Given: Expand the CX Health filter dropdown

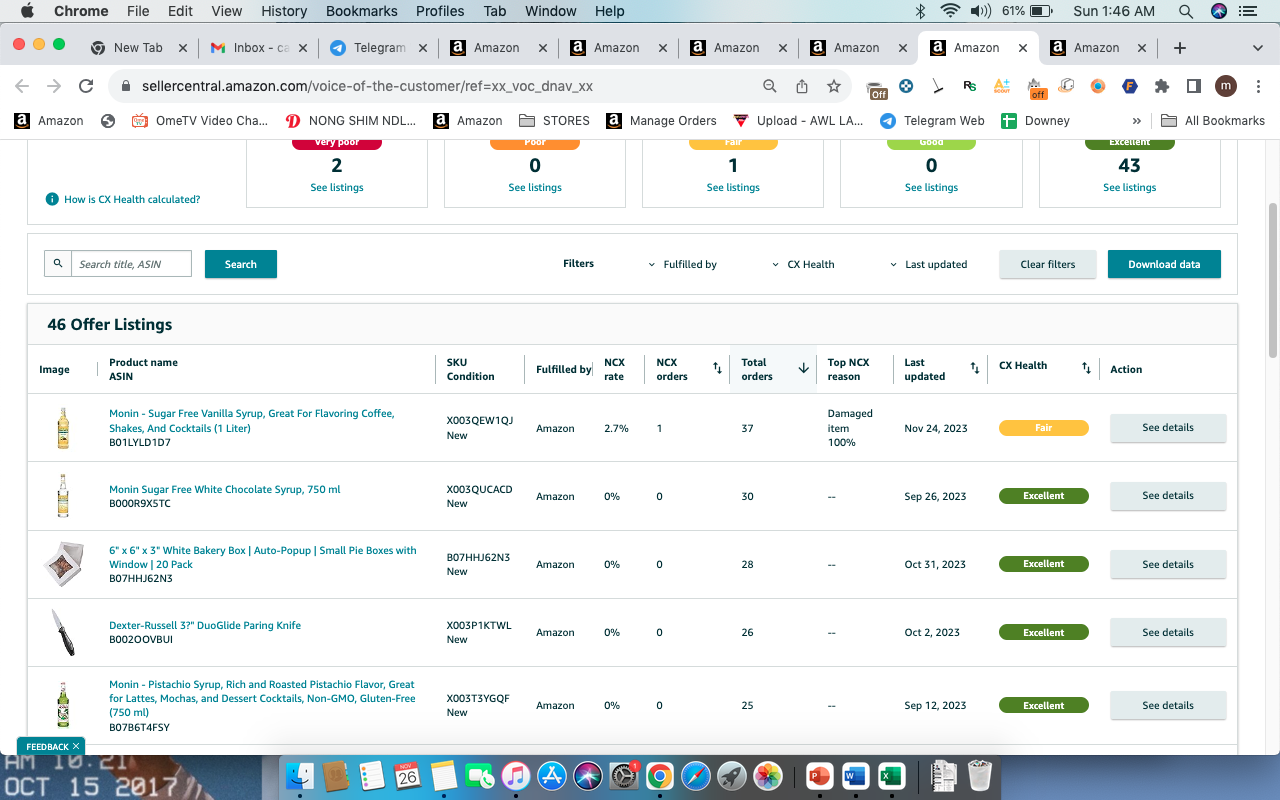Looking at the screenshot, I should [x=803, y=265].
